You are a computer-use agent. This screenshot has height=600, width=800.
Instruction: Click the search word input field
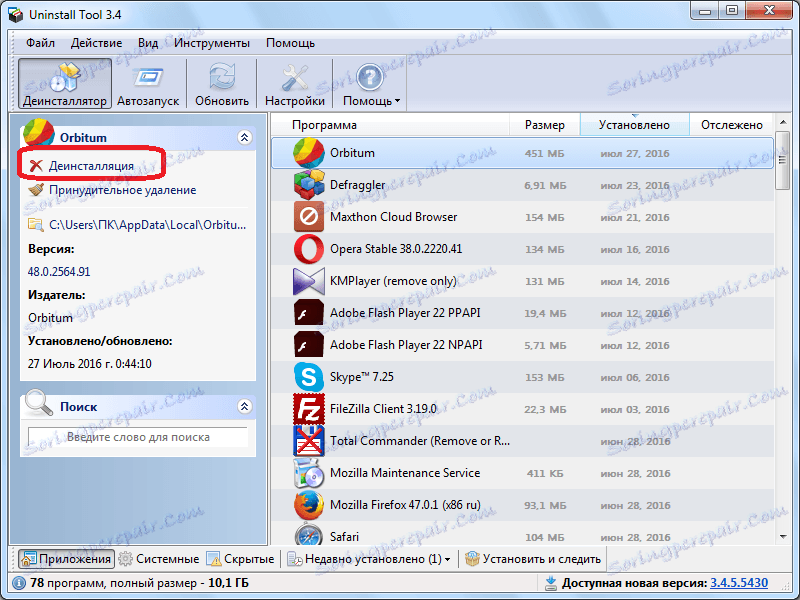coord(138,437)
